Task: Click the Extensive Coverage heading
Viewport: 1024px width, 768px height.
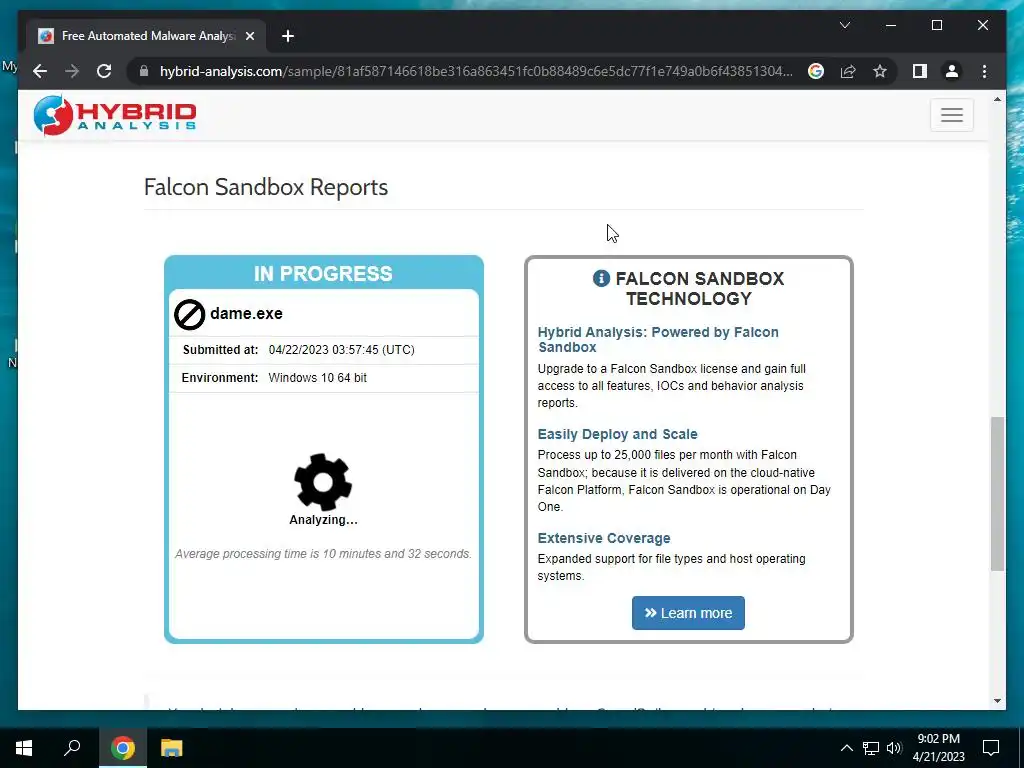Action: (x=603, y=538)
